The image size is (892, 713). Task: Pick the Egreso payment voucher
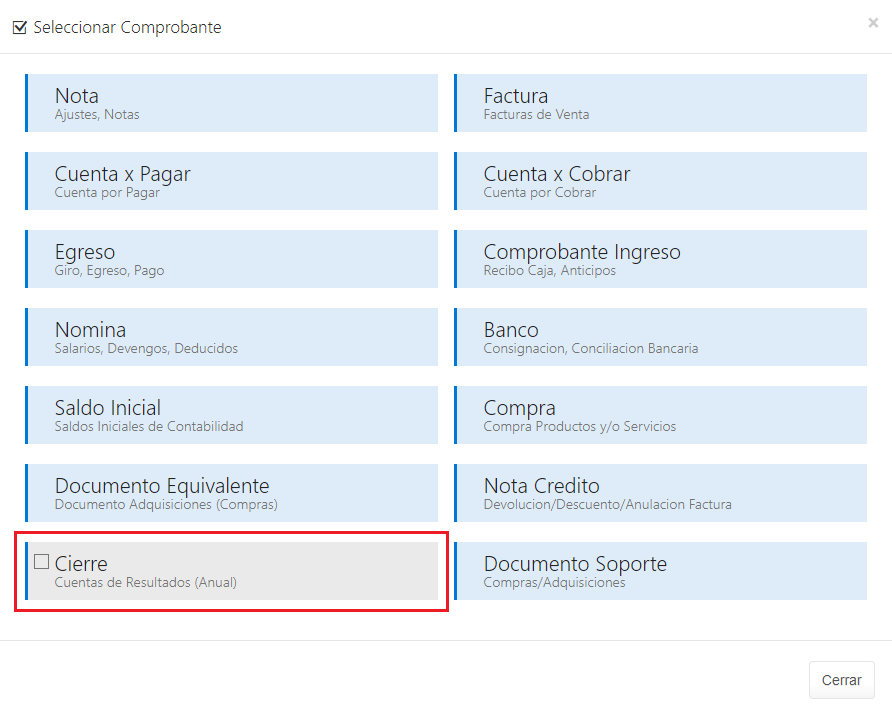click(231, 259)
